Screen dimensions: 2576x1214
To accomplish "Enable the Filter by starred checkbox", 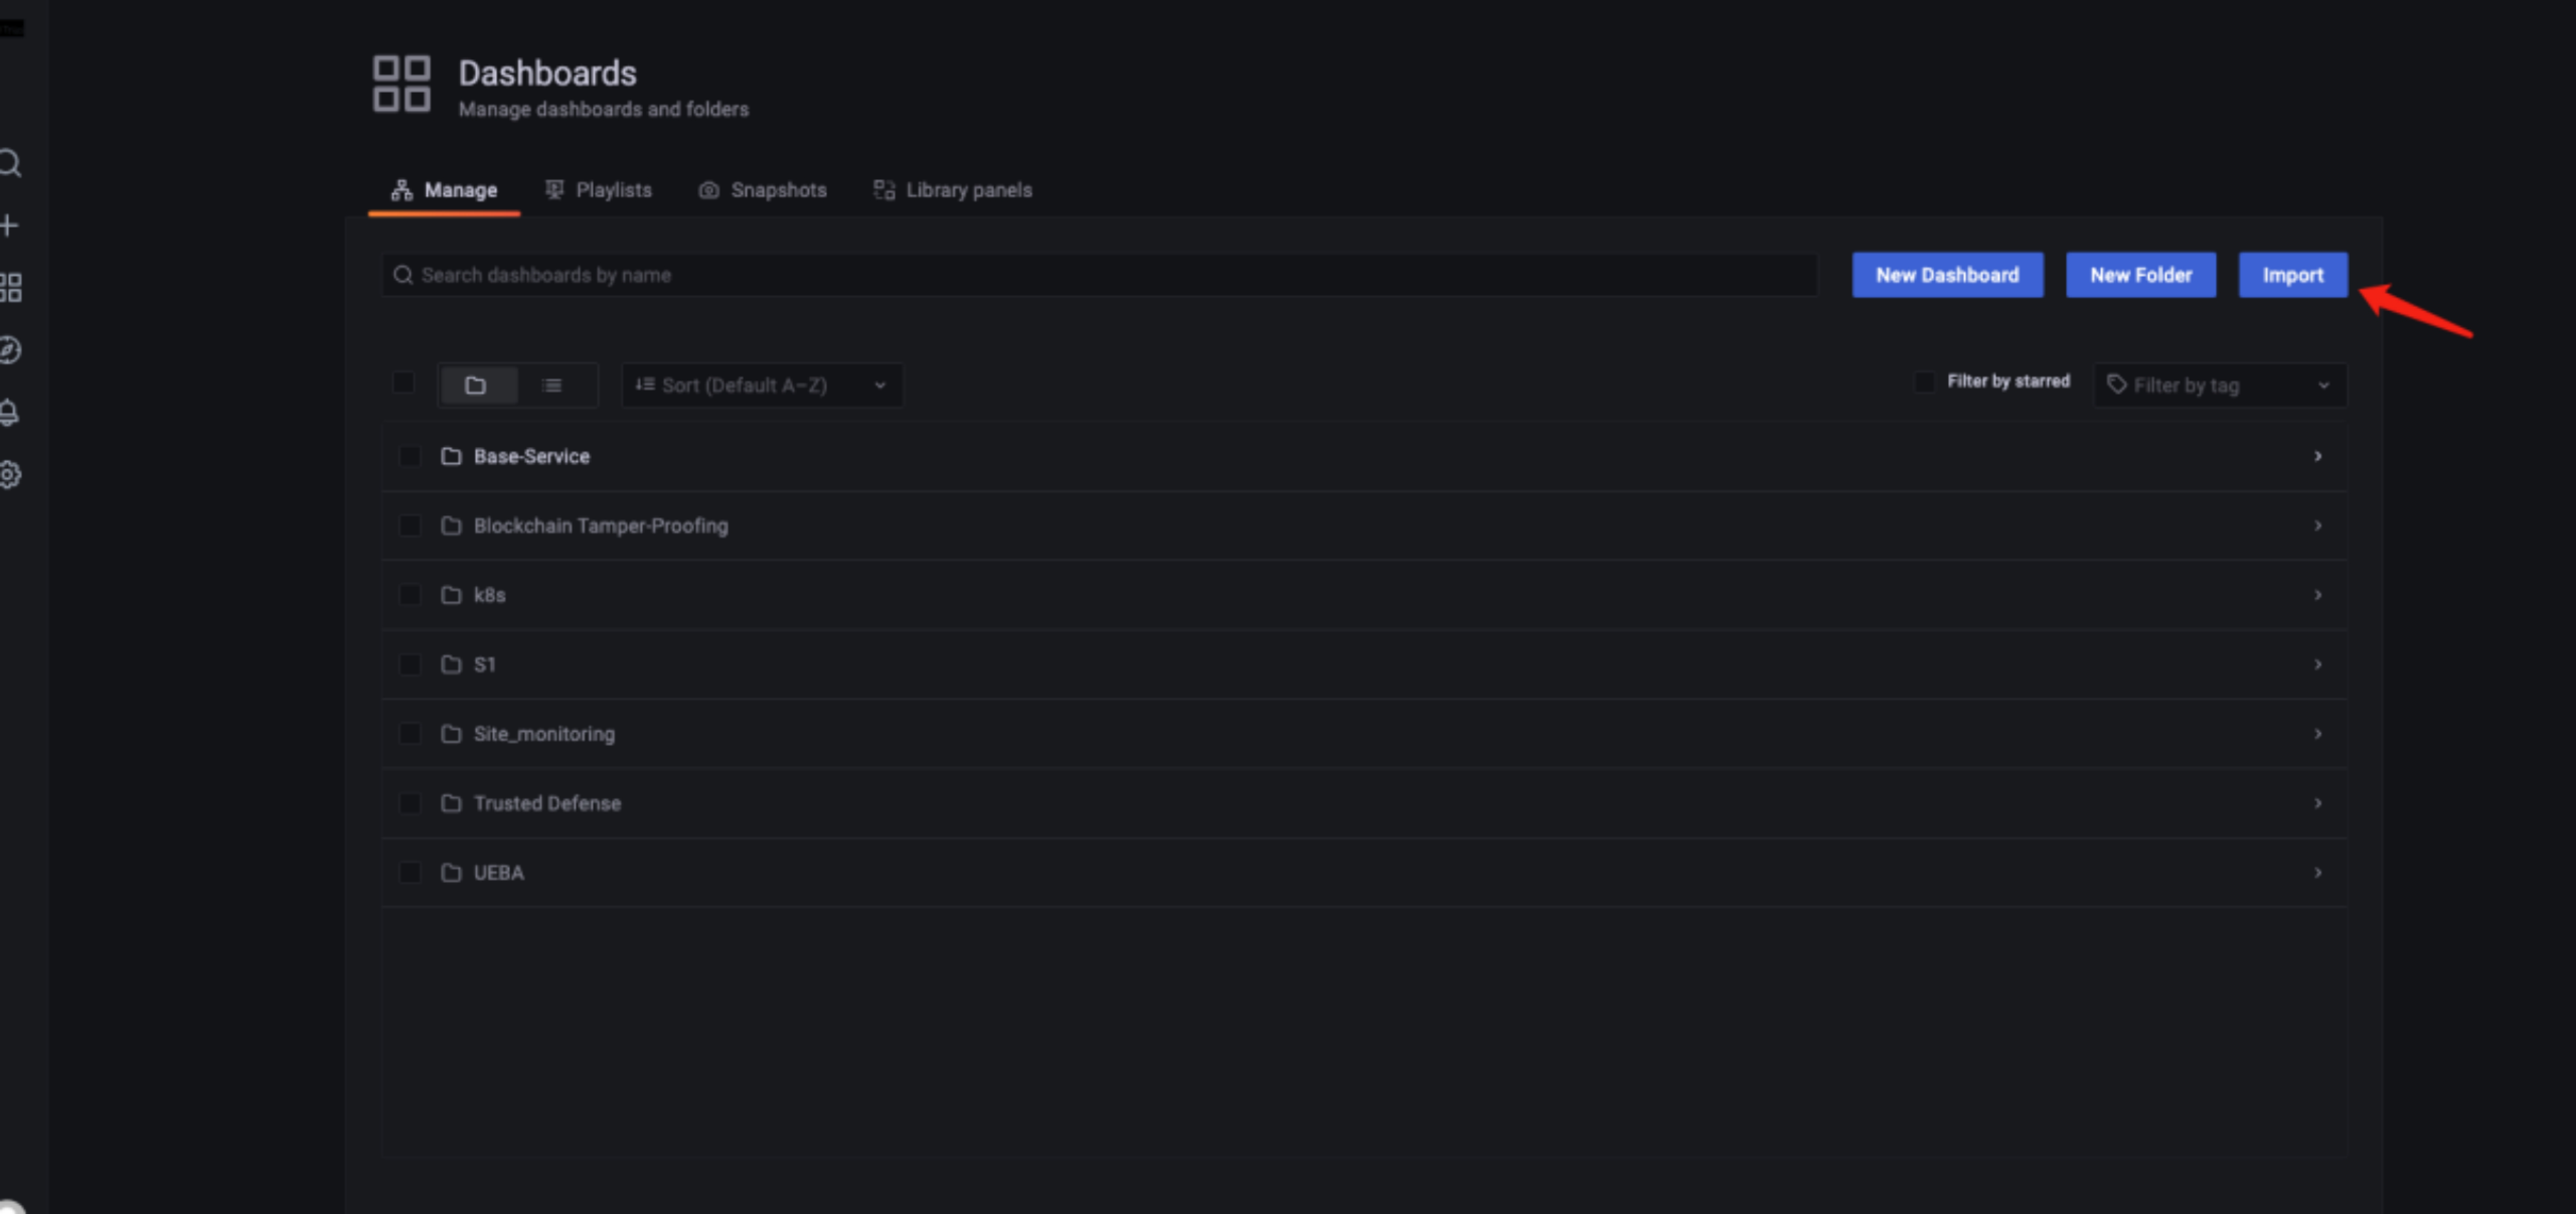I will (x=1924, y=382).
